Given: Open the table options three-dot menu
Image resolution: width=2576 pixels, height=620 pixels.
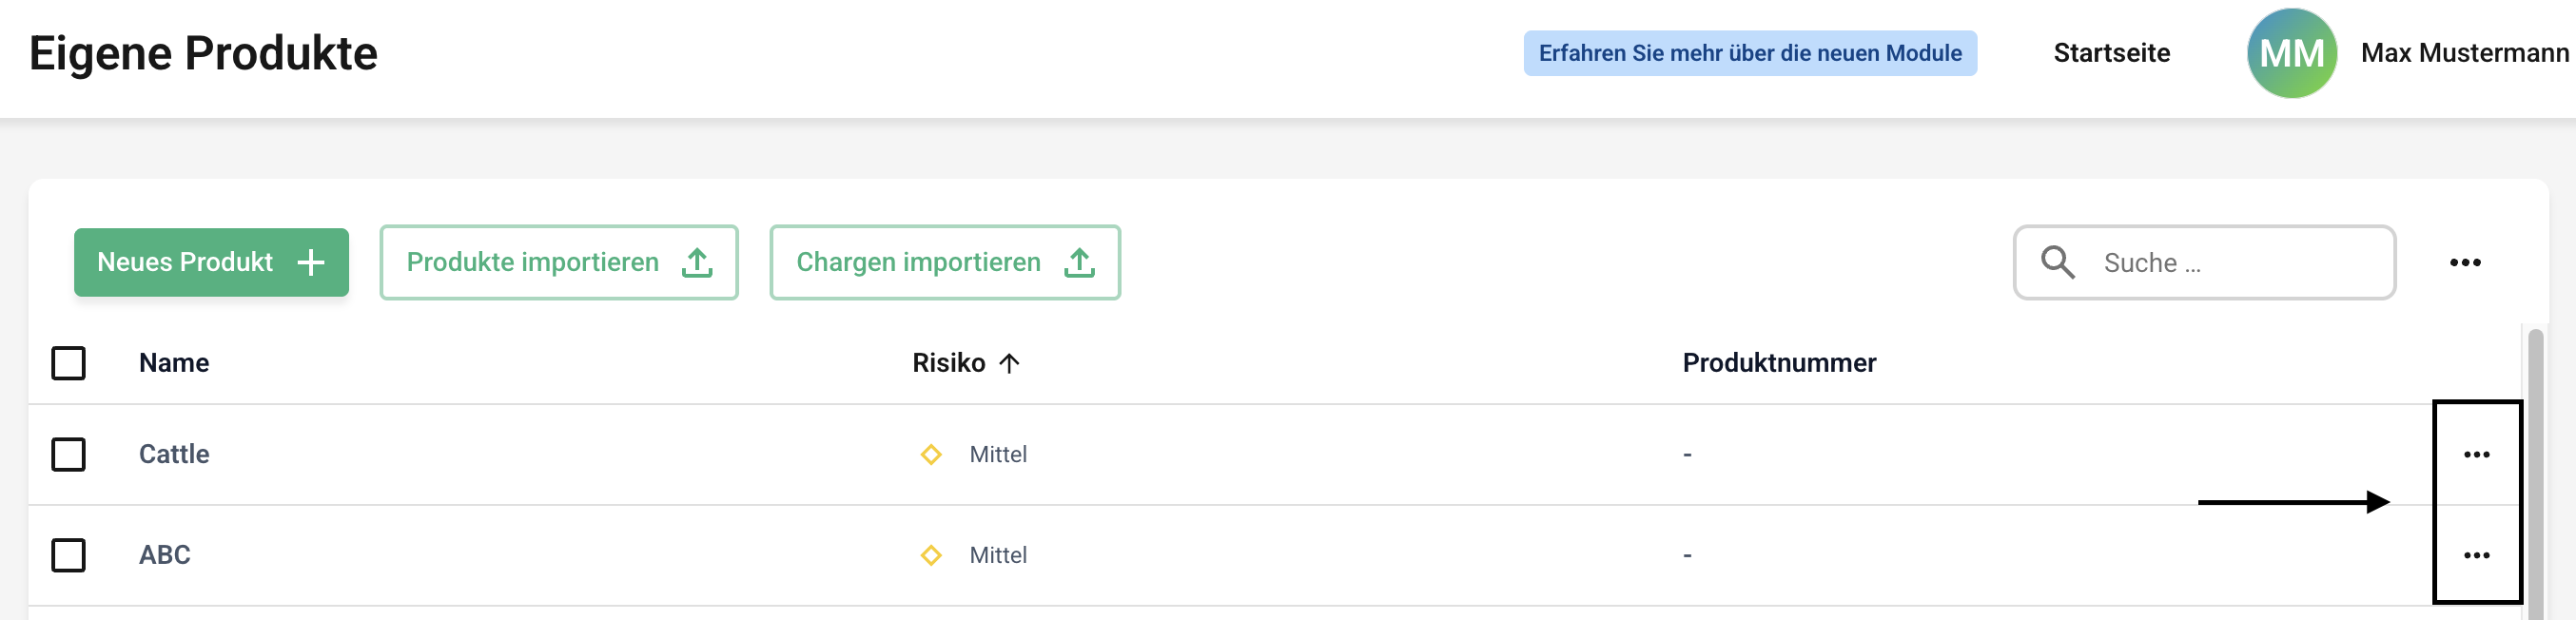Looking at the screenshot, I should pos(2464,262).
